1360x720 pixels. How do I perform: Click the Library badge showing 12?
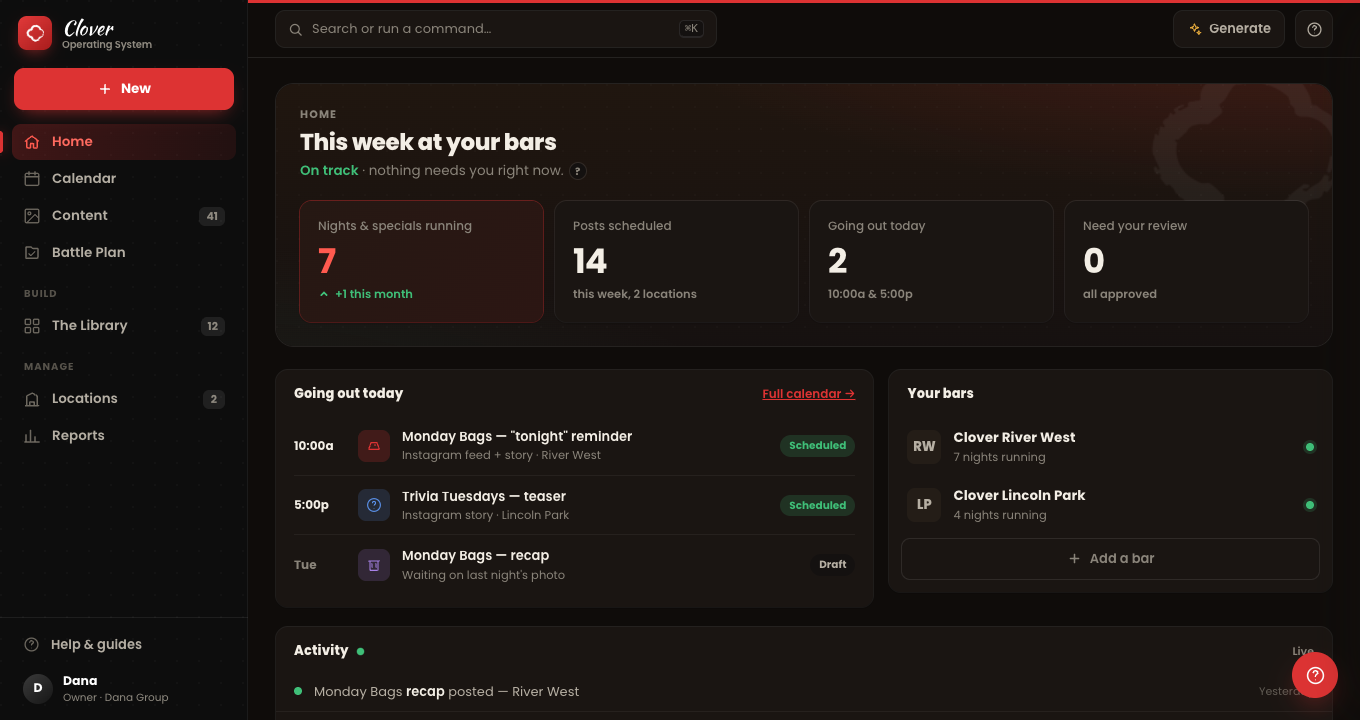(212, 326)
